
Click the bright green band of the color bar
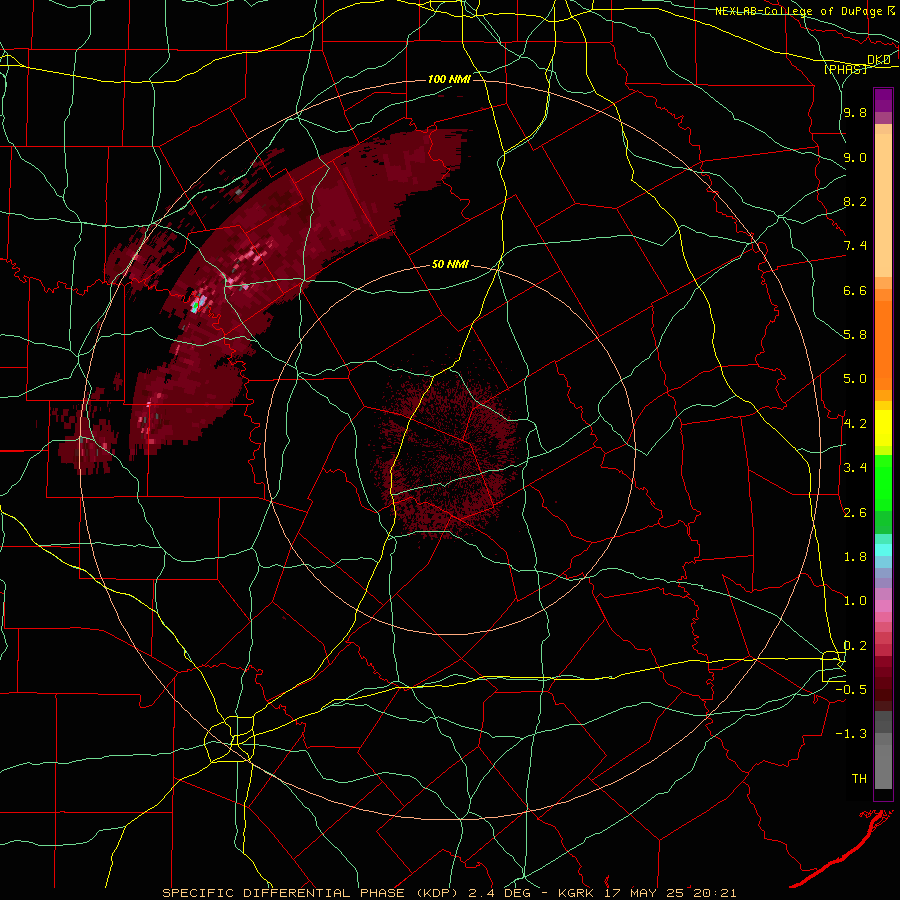(883, 482)
